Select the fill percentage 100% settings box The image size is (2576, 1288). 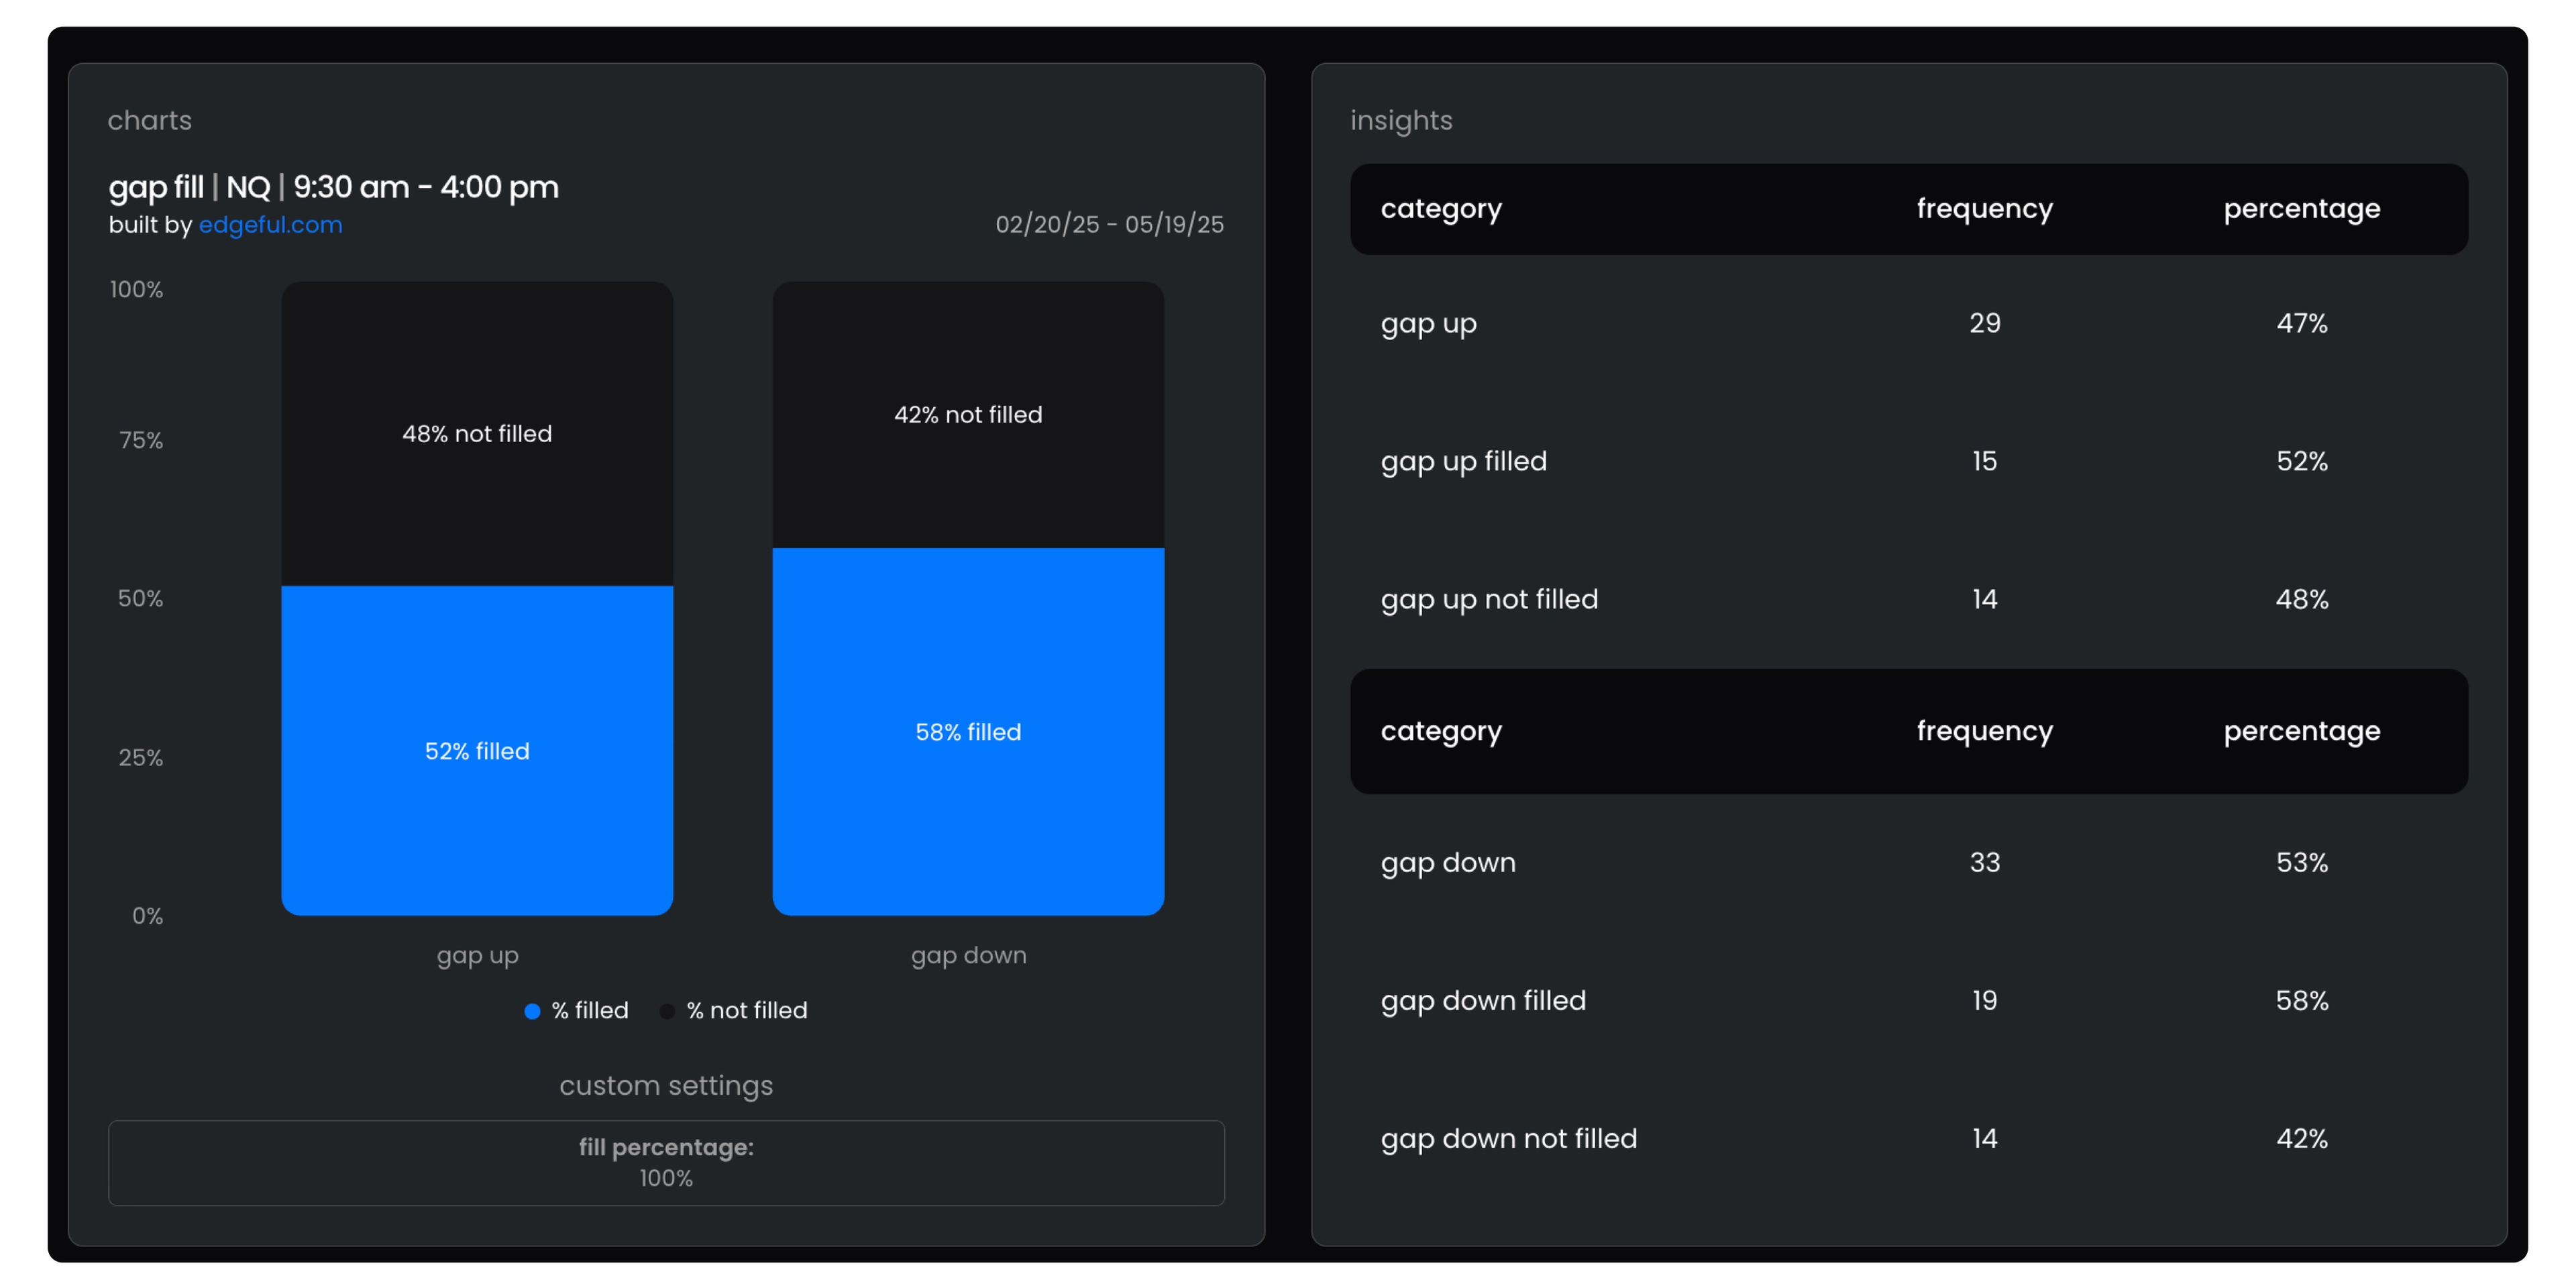click(x=666, y=1162)
